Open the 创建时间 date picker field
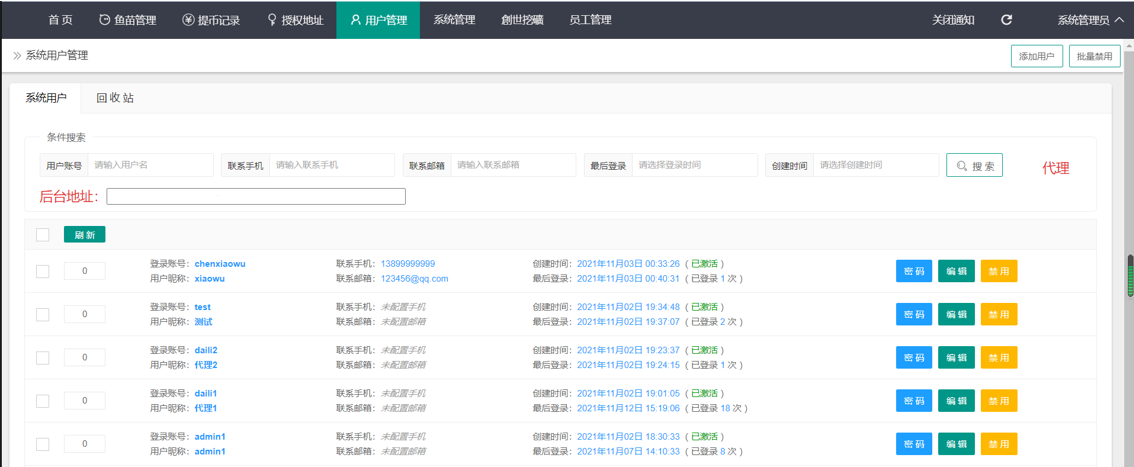 click(x=875, y=165)
